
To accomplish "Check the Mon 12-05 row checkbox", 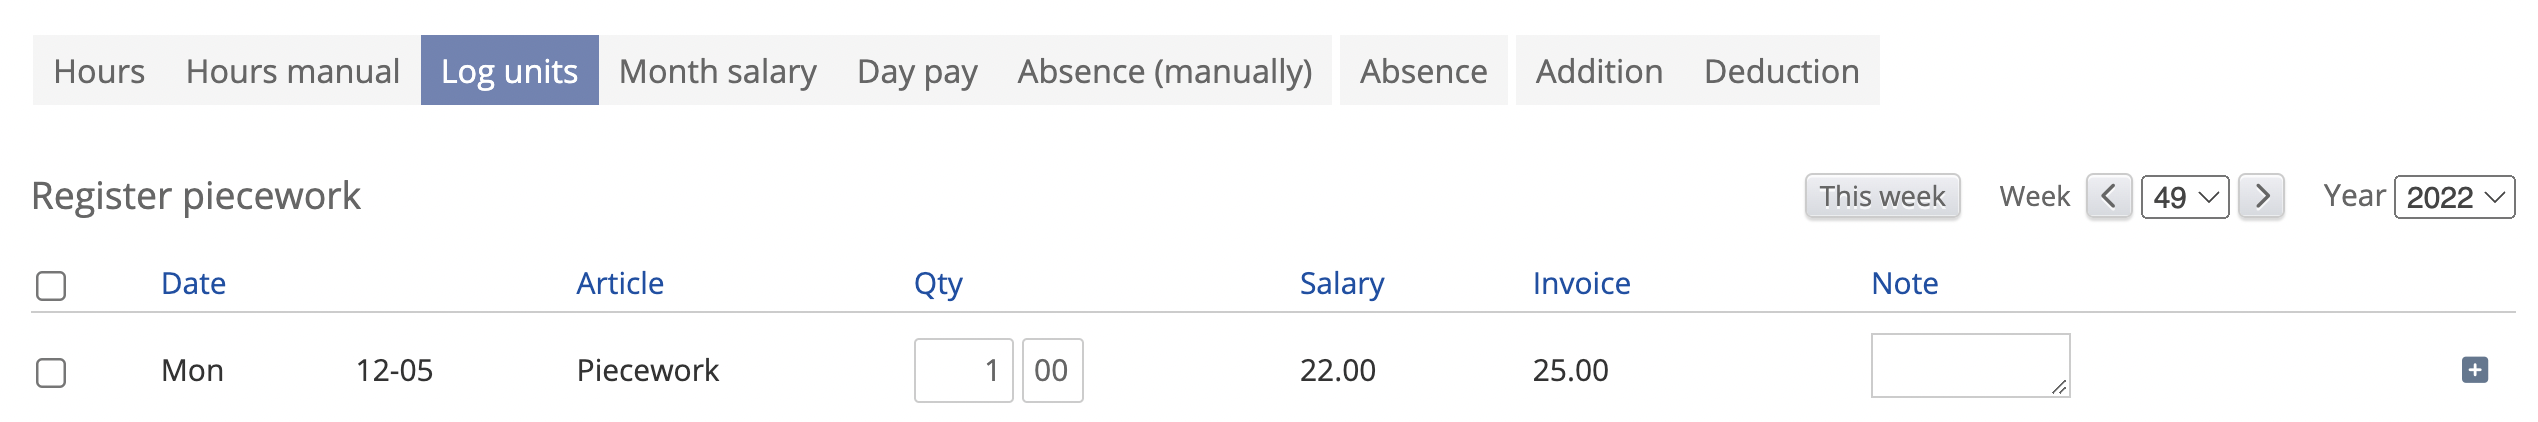I will [x=51, y=373].
